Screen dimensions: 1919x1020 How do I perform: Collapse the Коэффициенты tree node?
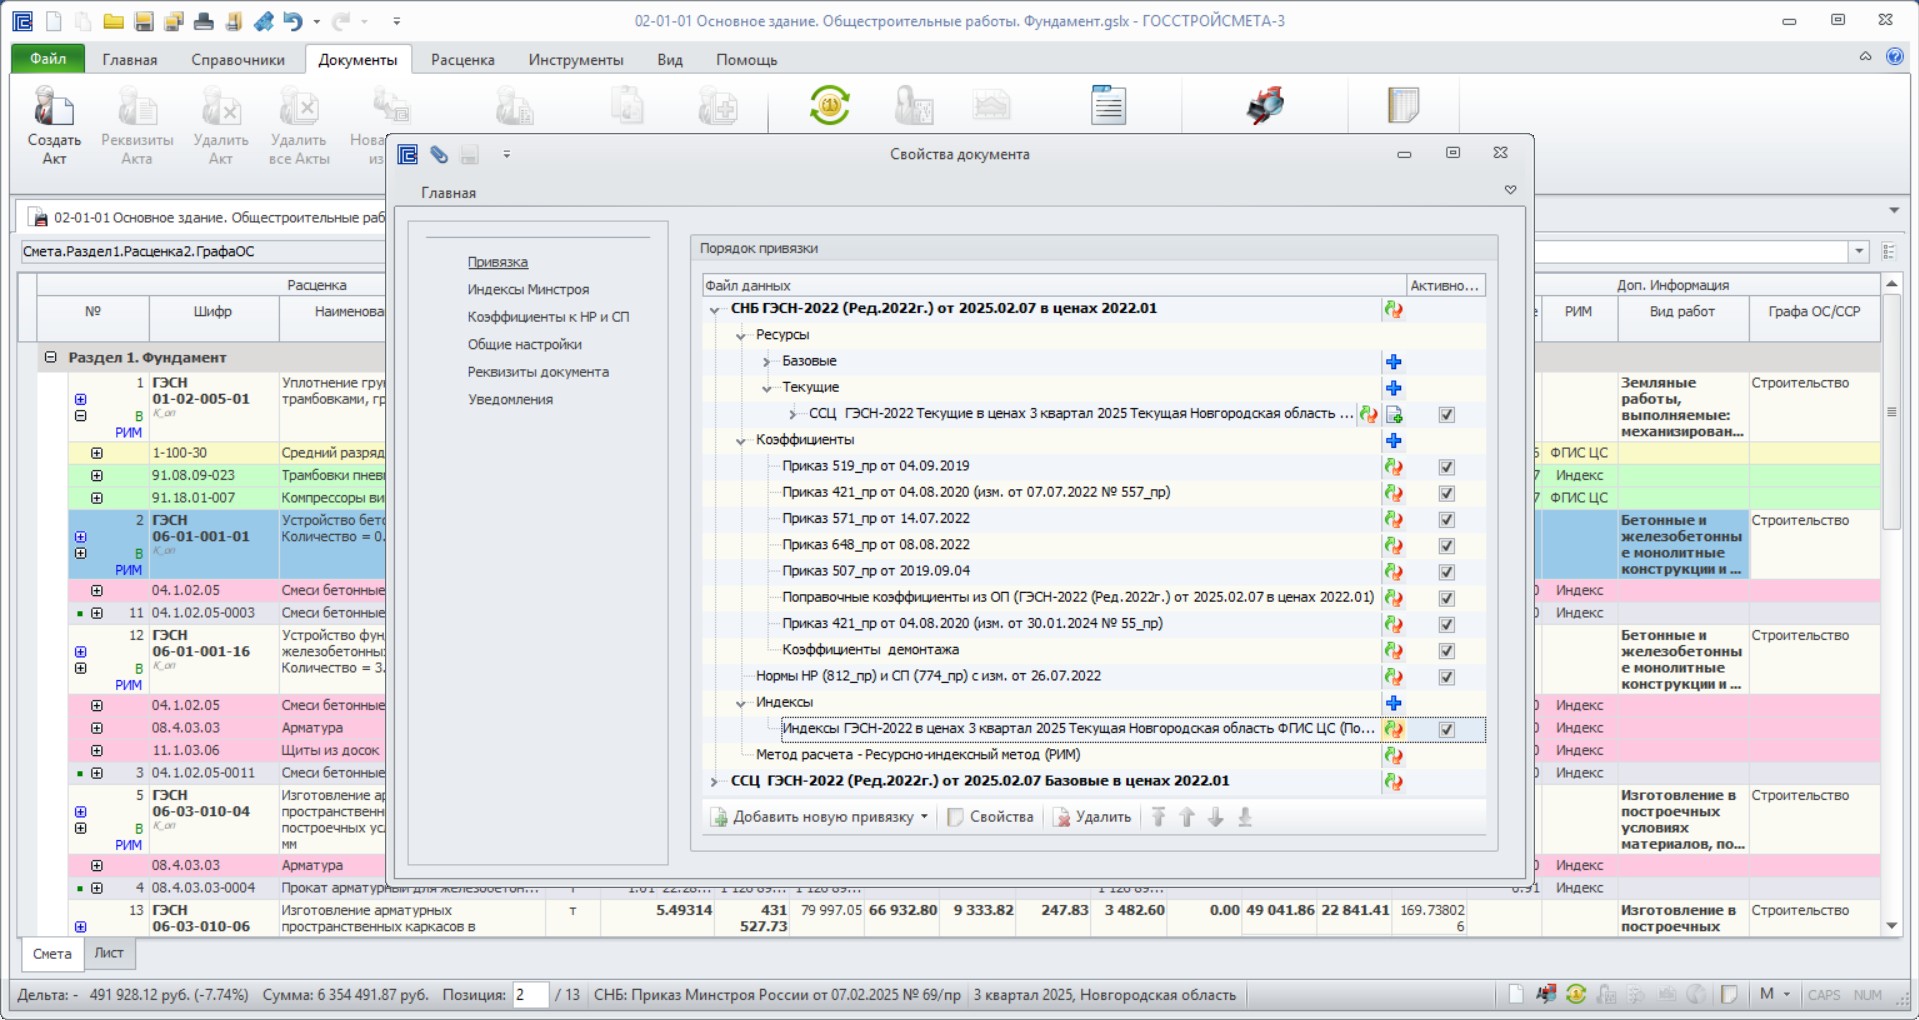741,441
